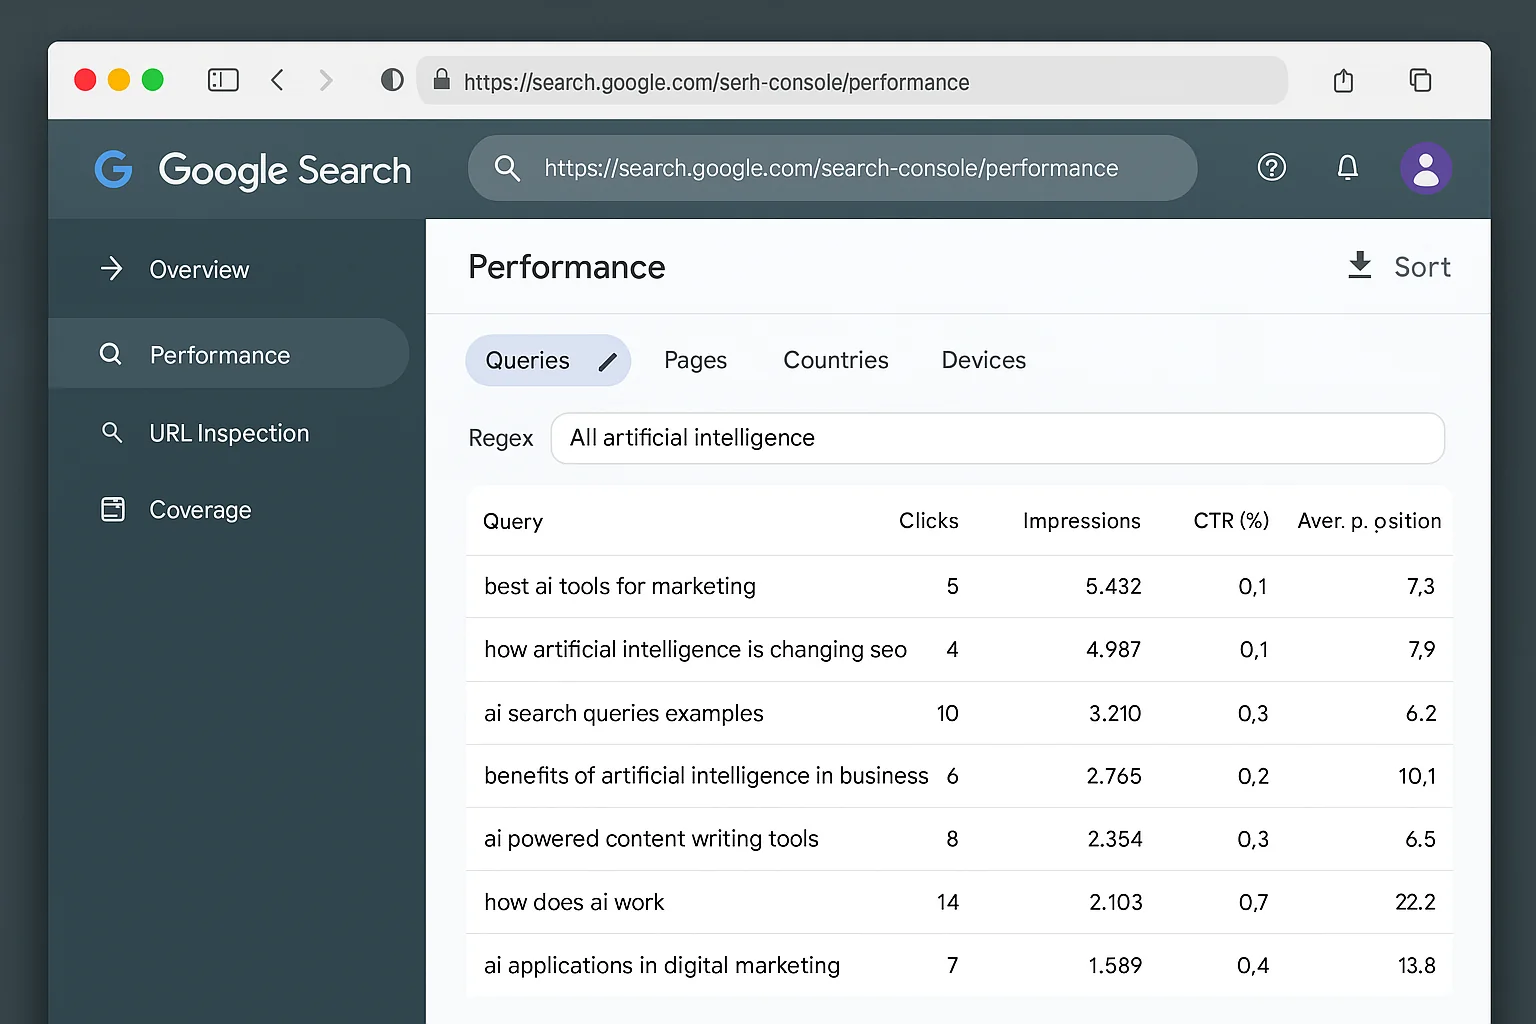This screenshot has height=1024, width=1536.
Task: Open the Overview section
Action: [199, 269]
